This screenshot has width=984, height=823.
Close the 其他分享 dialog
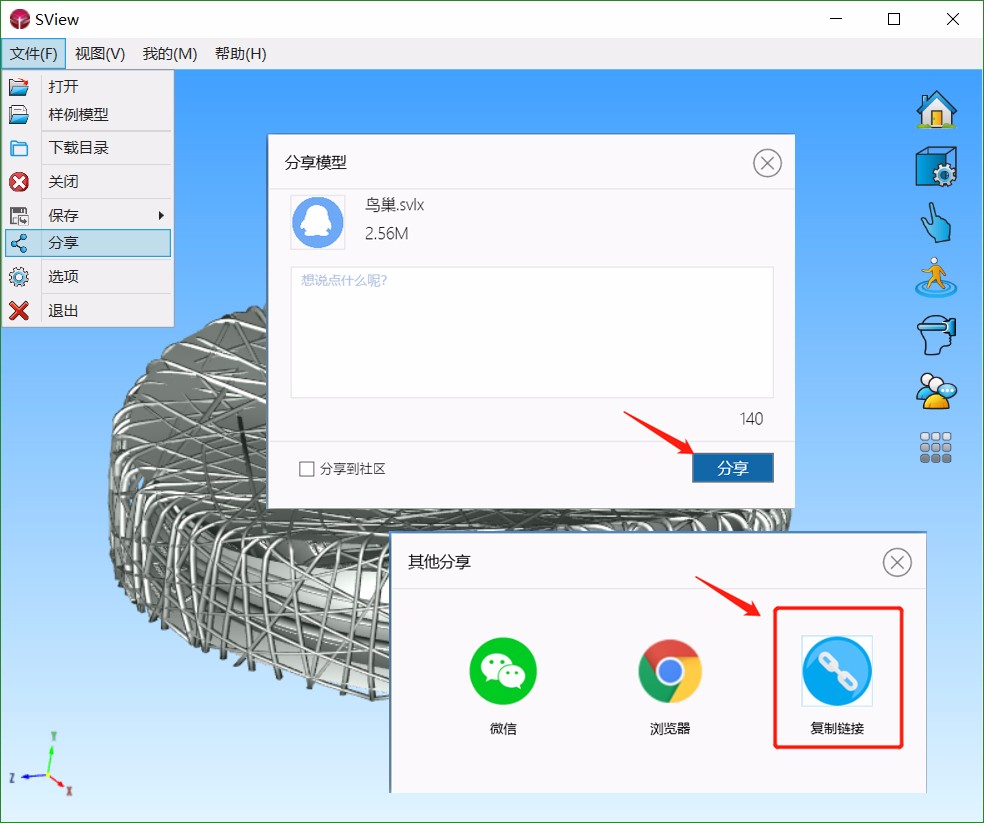pos(897,562)
